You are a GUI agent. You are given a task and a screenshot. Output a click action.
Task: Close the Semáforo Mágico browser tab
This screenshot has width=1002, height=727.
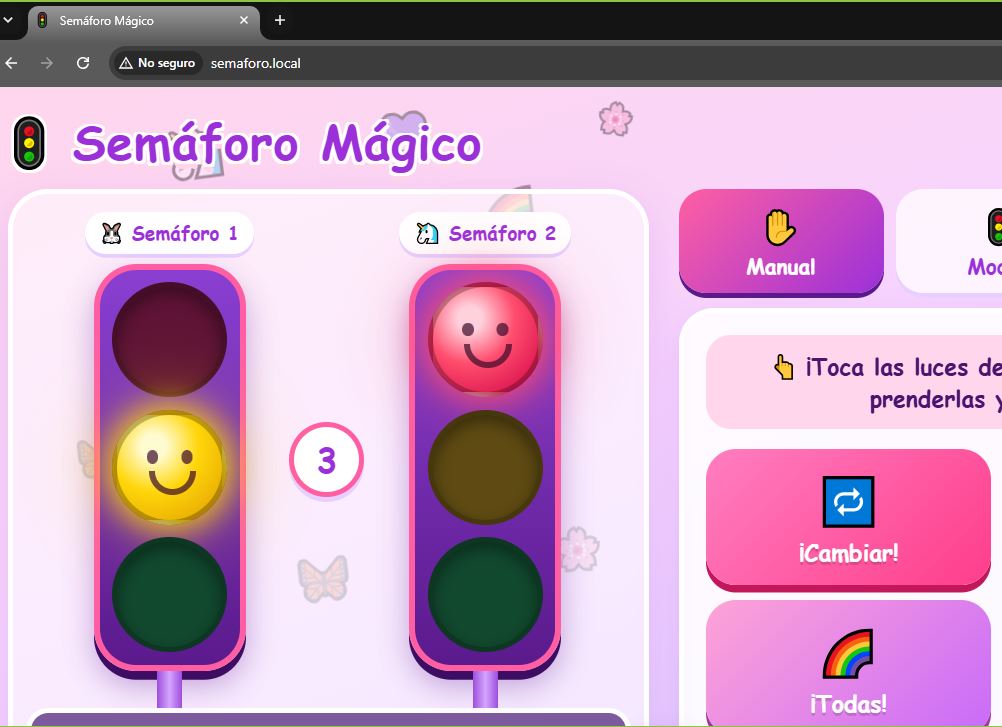(243, 20)
